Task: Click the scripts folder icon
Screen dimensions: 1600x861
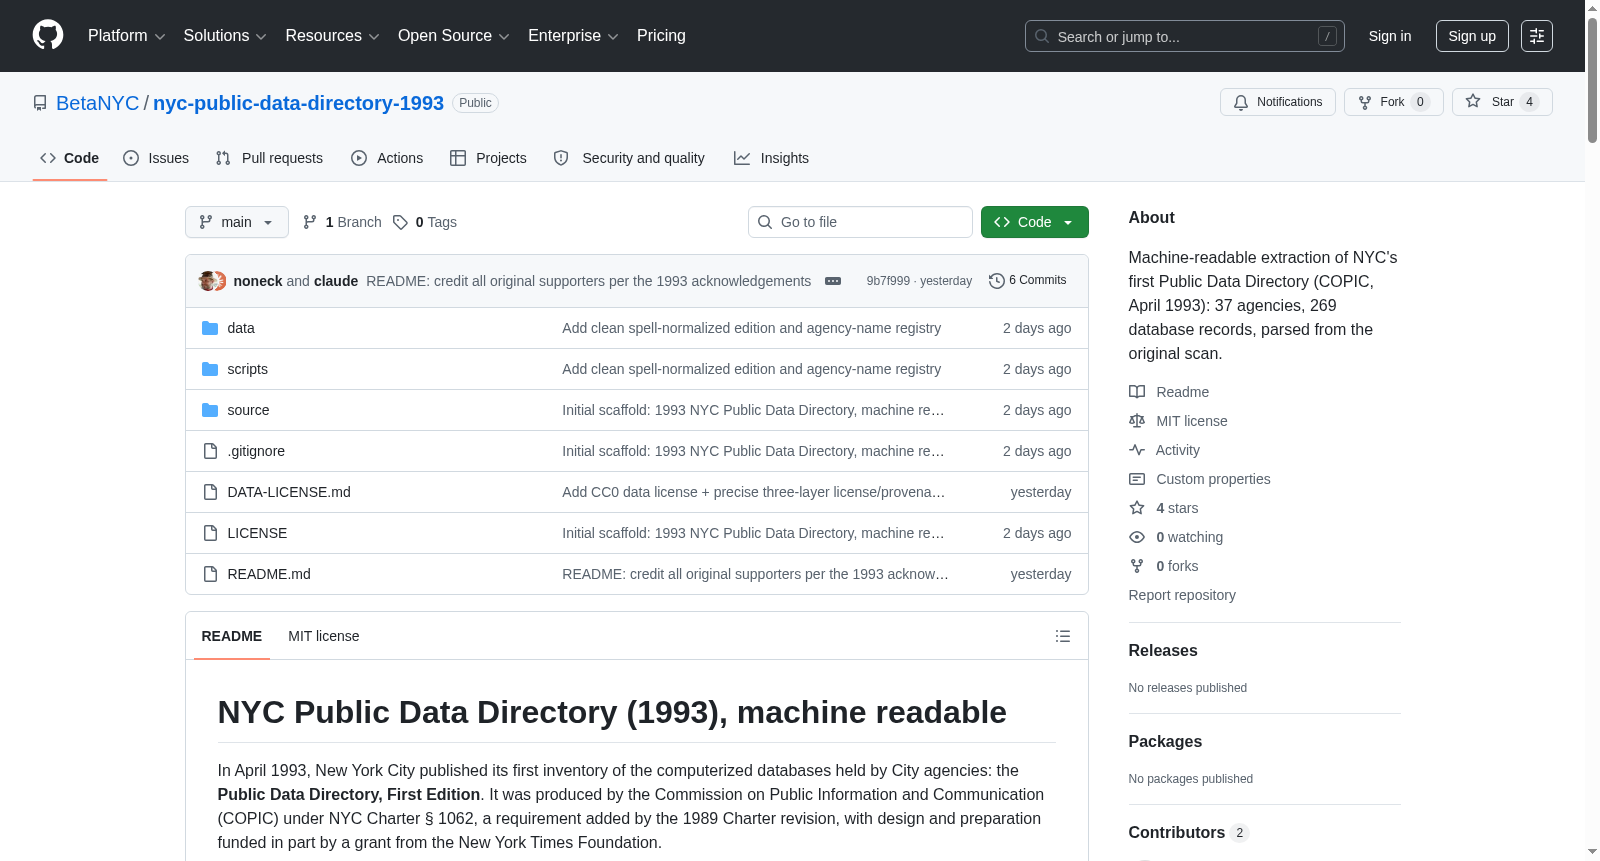Action: point(210,369)
